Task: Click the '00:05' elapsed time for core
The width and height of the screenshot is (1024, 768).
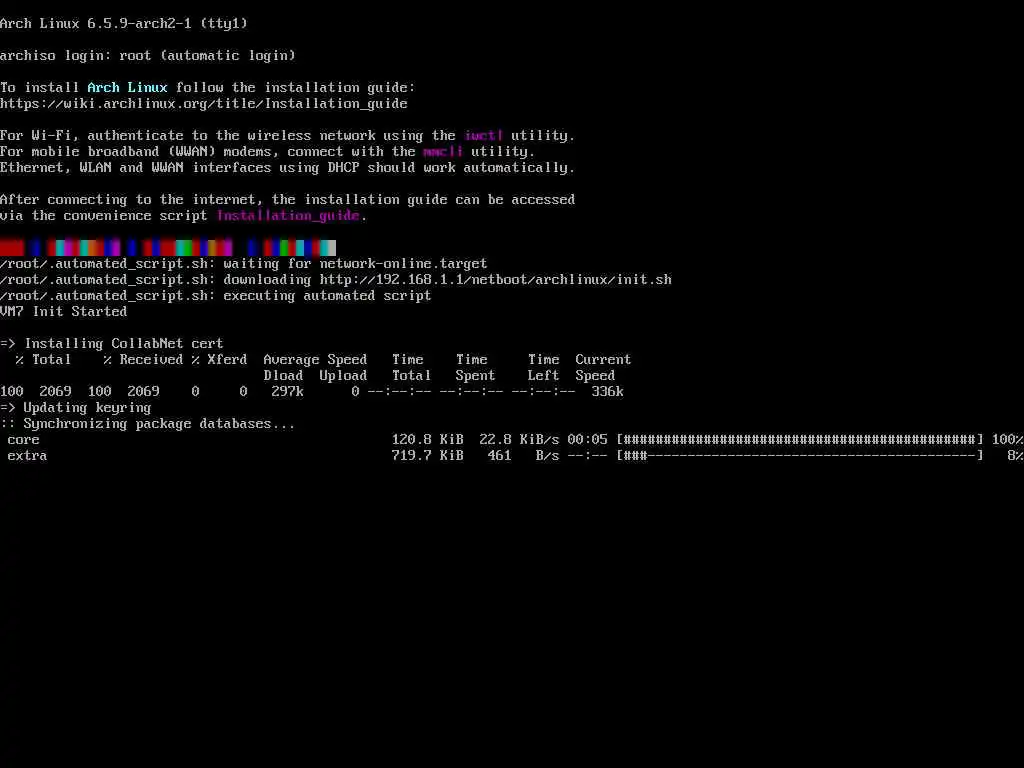Action: coord(587,440)
